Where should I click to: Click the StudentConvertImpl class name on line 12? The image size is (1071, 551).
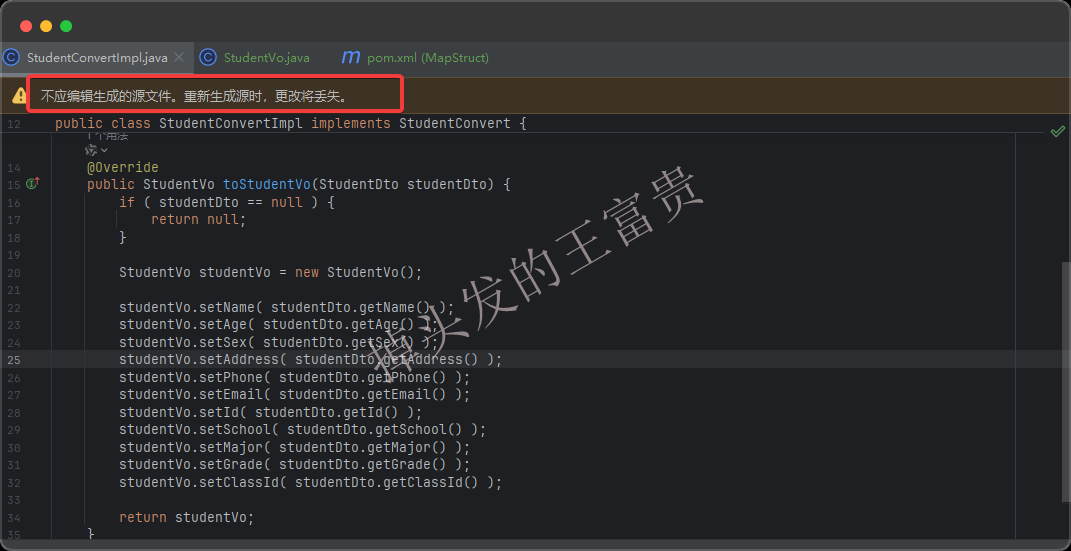click(232, 124)
